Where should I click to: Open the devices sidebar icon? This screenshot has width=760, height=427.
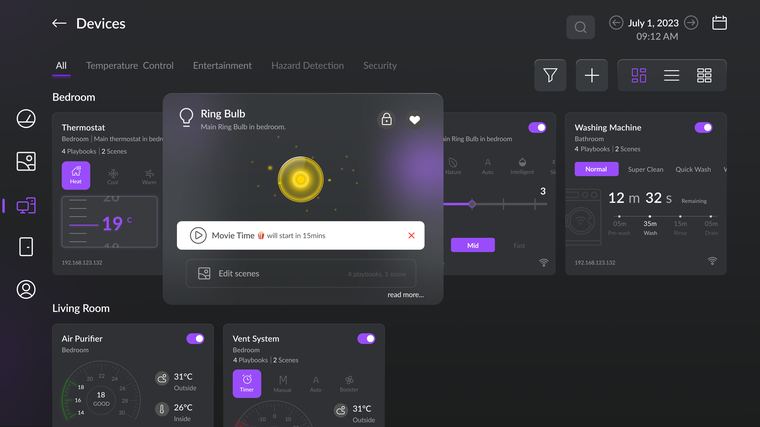tap(26, 206)
